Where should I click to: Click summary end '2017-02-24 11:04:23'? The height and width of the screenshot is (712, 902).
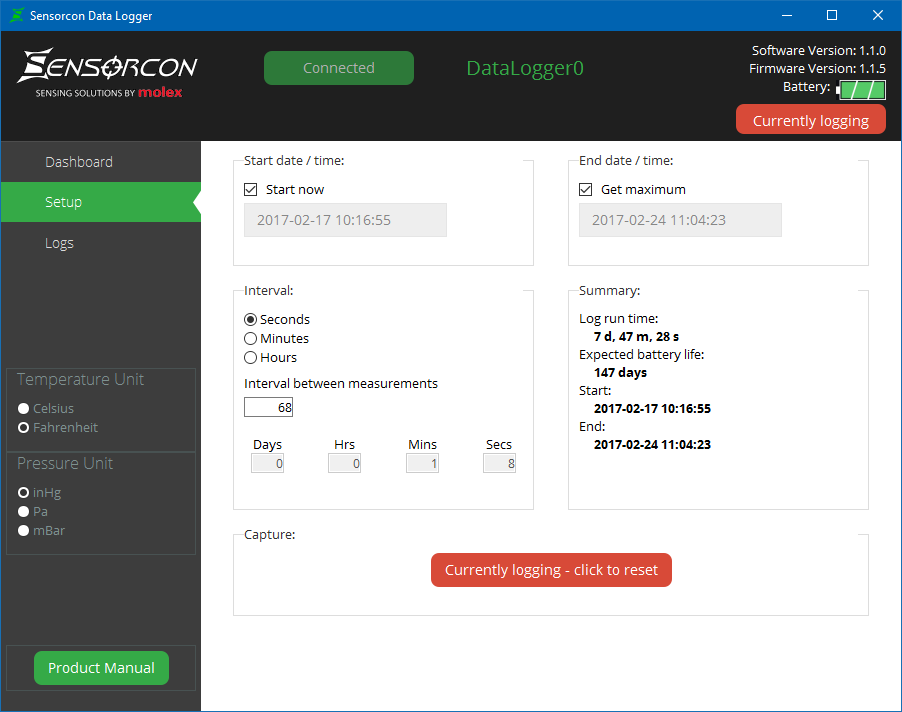(652, 445)
